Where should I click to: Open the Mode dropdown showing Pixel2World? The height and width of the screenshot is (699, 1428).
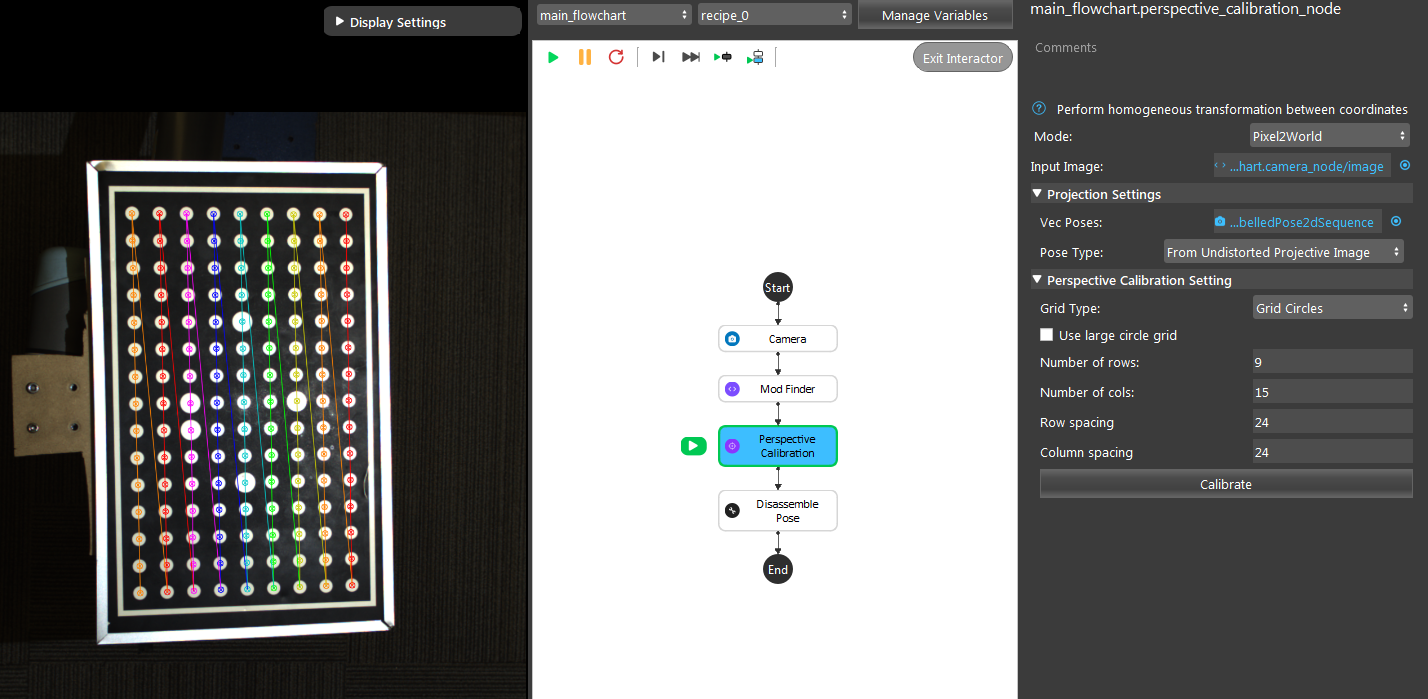coord(1329,136)
